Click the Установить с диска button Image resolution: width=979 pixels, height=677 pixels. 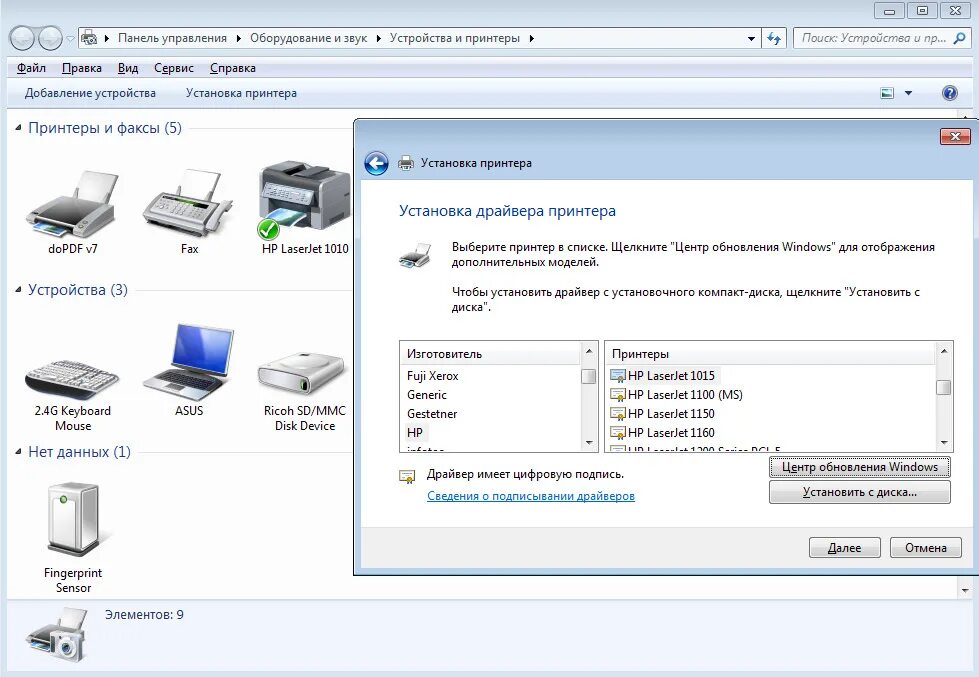(x=860, y=492)
